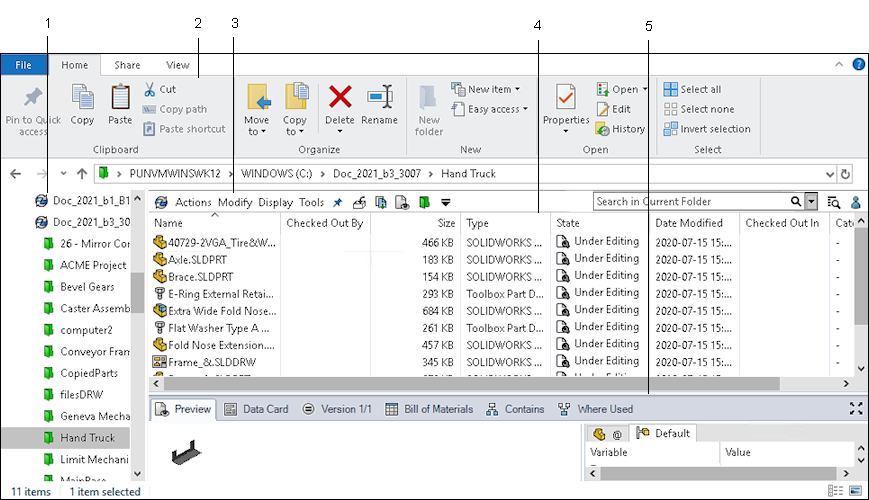The height and width of the screenshot is (500, 869).
Task: Click the red Delete icon in ribbon
Action: 340,98
